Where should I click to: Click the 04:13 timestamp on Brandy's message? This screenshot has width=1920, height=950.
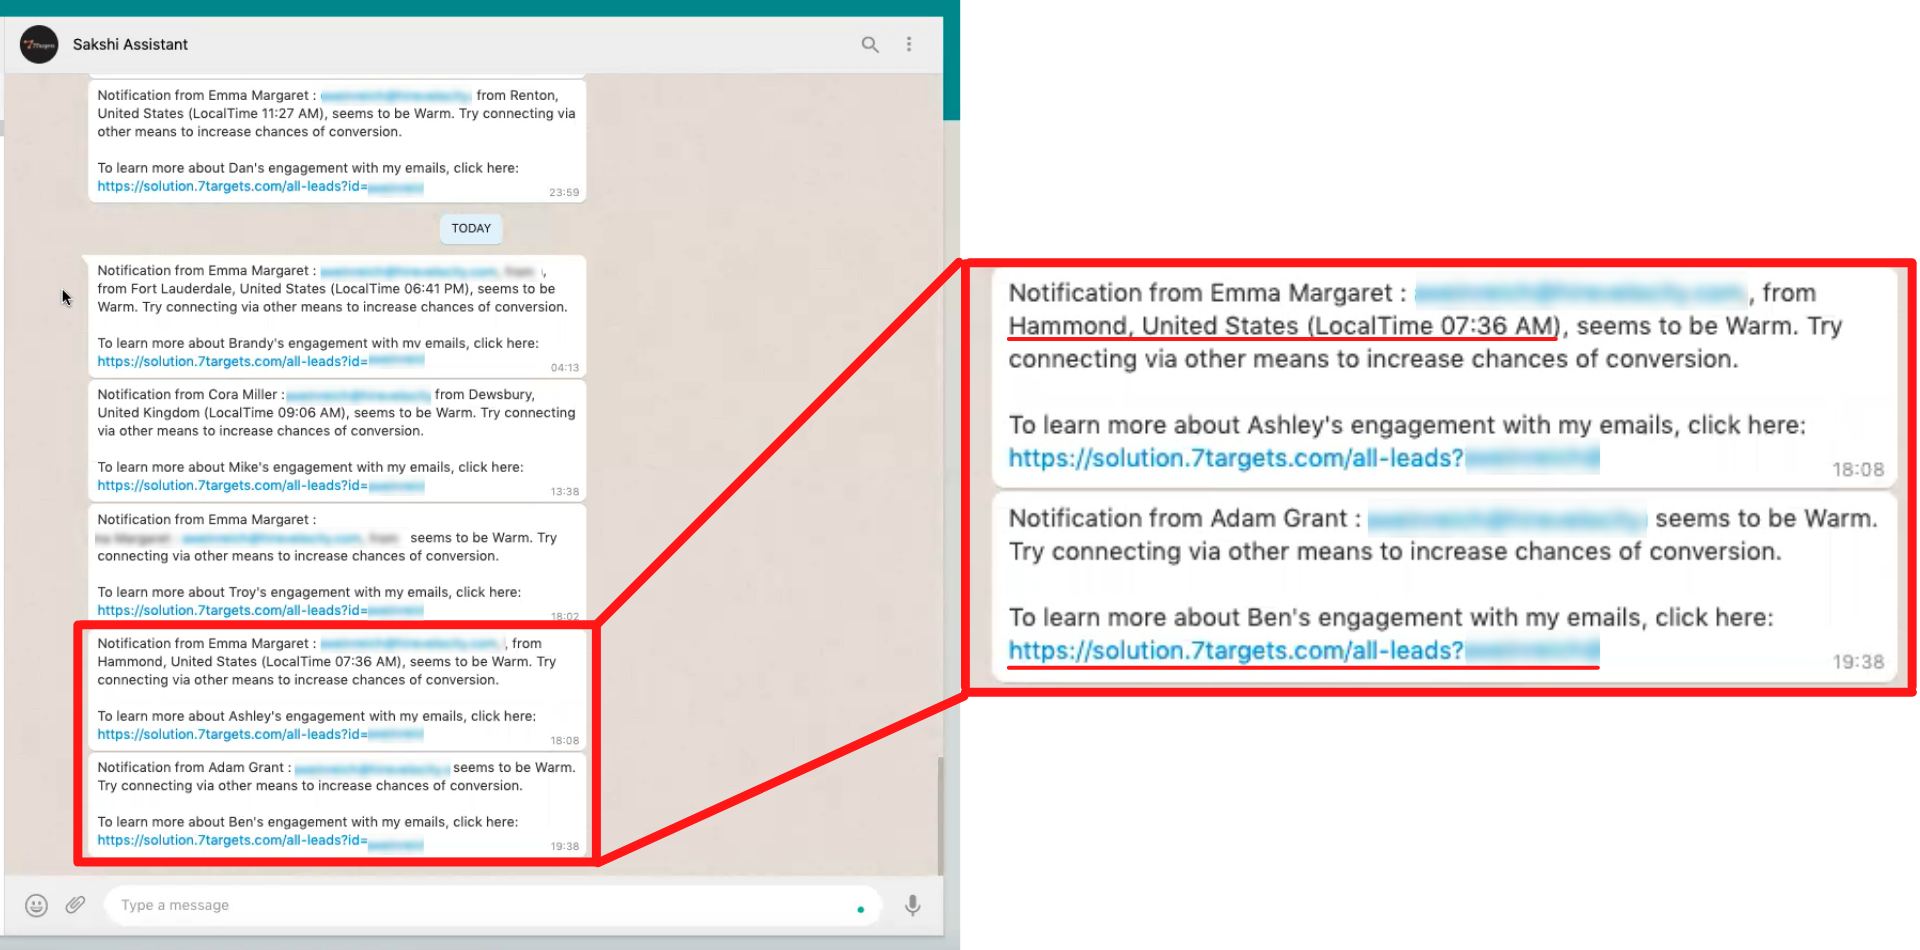564,368
